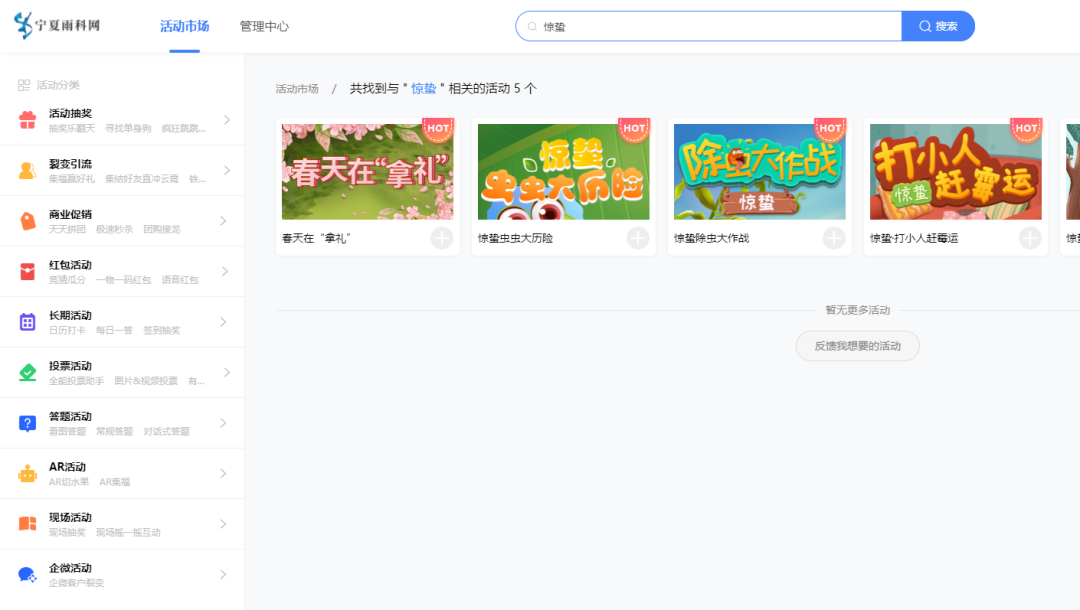1080x610 pixels.
Task: Expand the 活动抽奖 category chevron
Action: (227, 120)
